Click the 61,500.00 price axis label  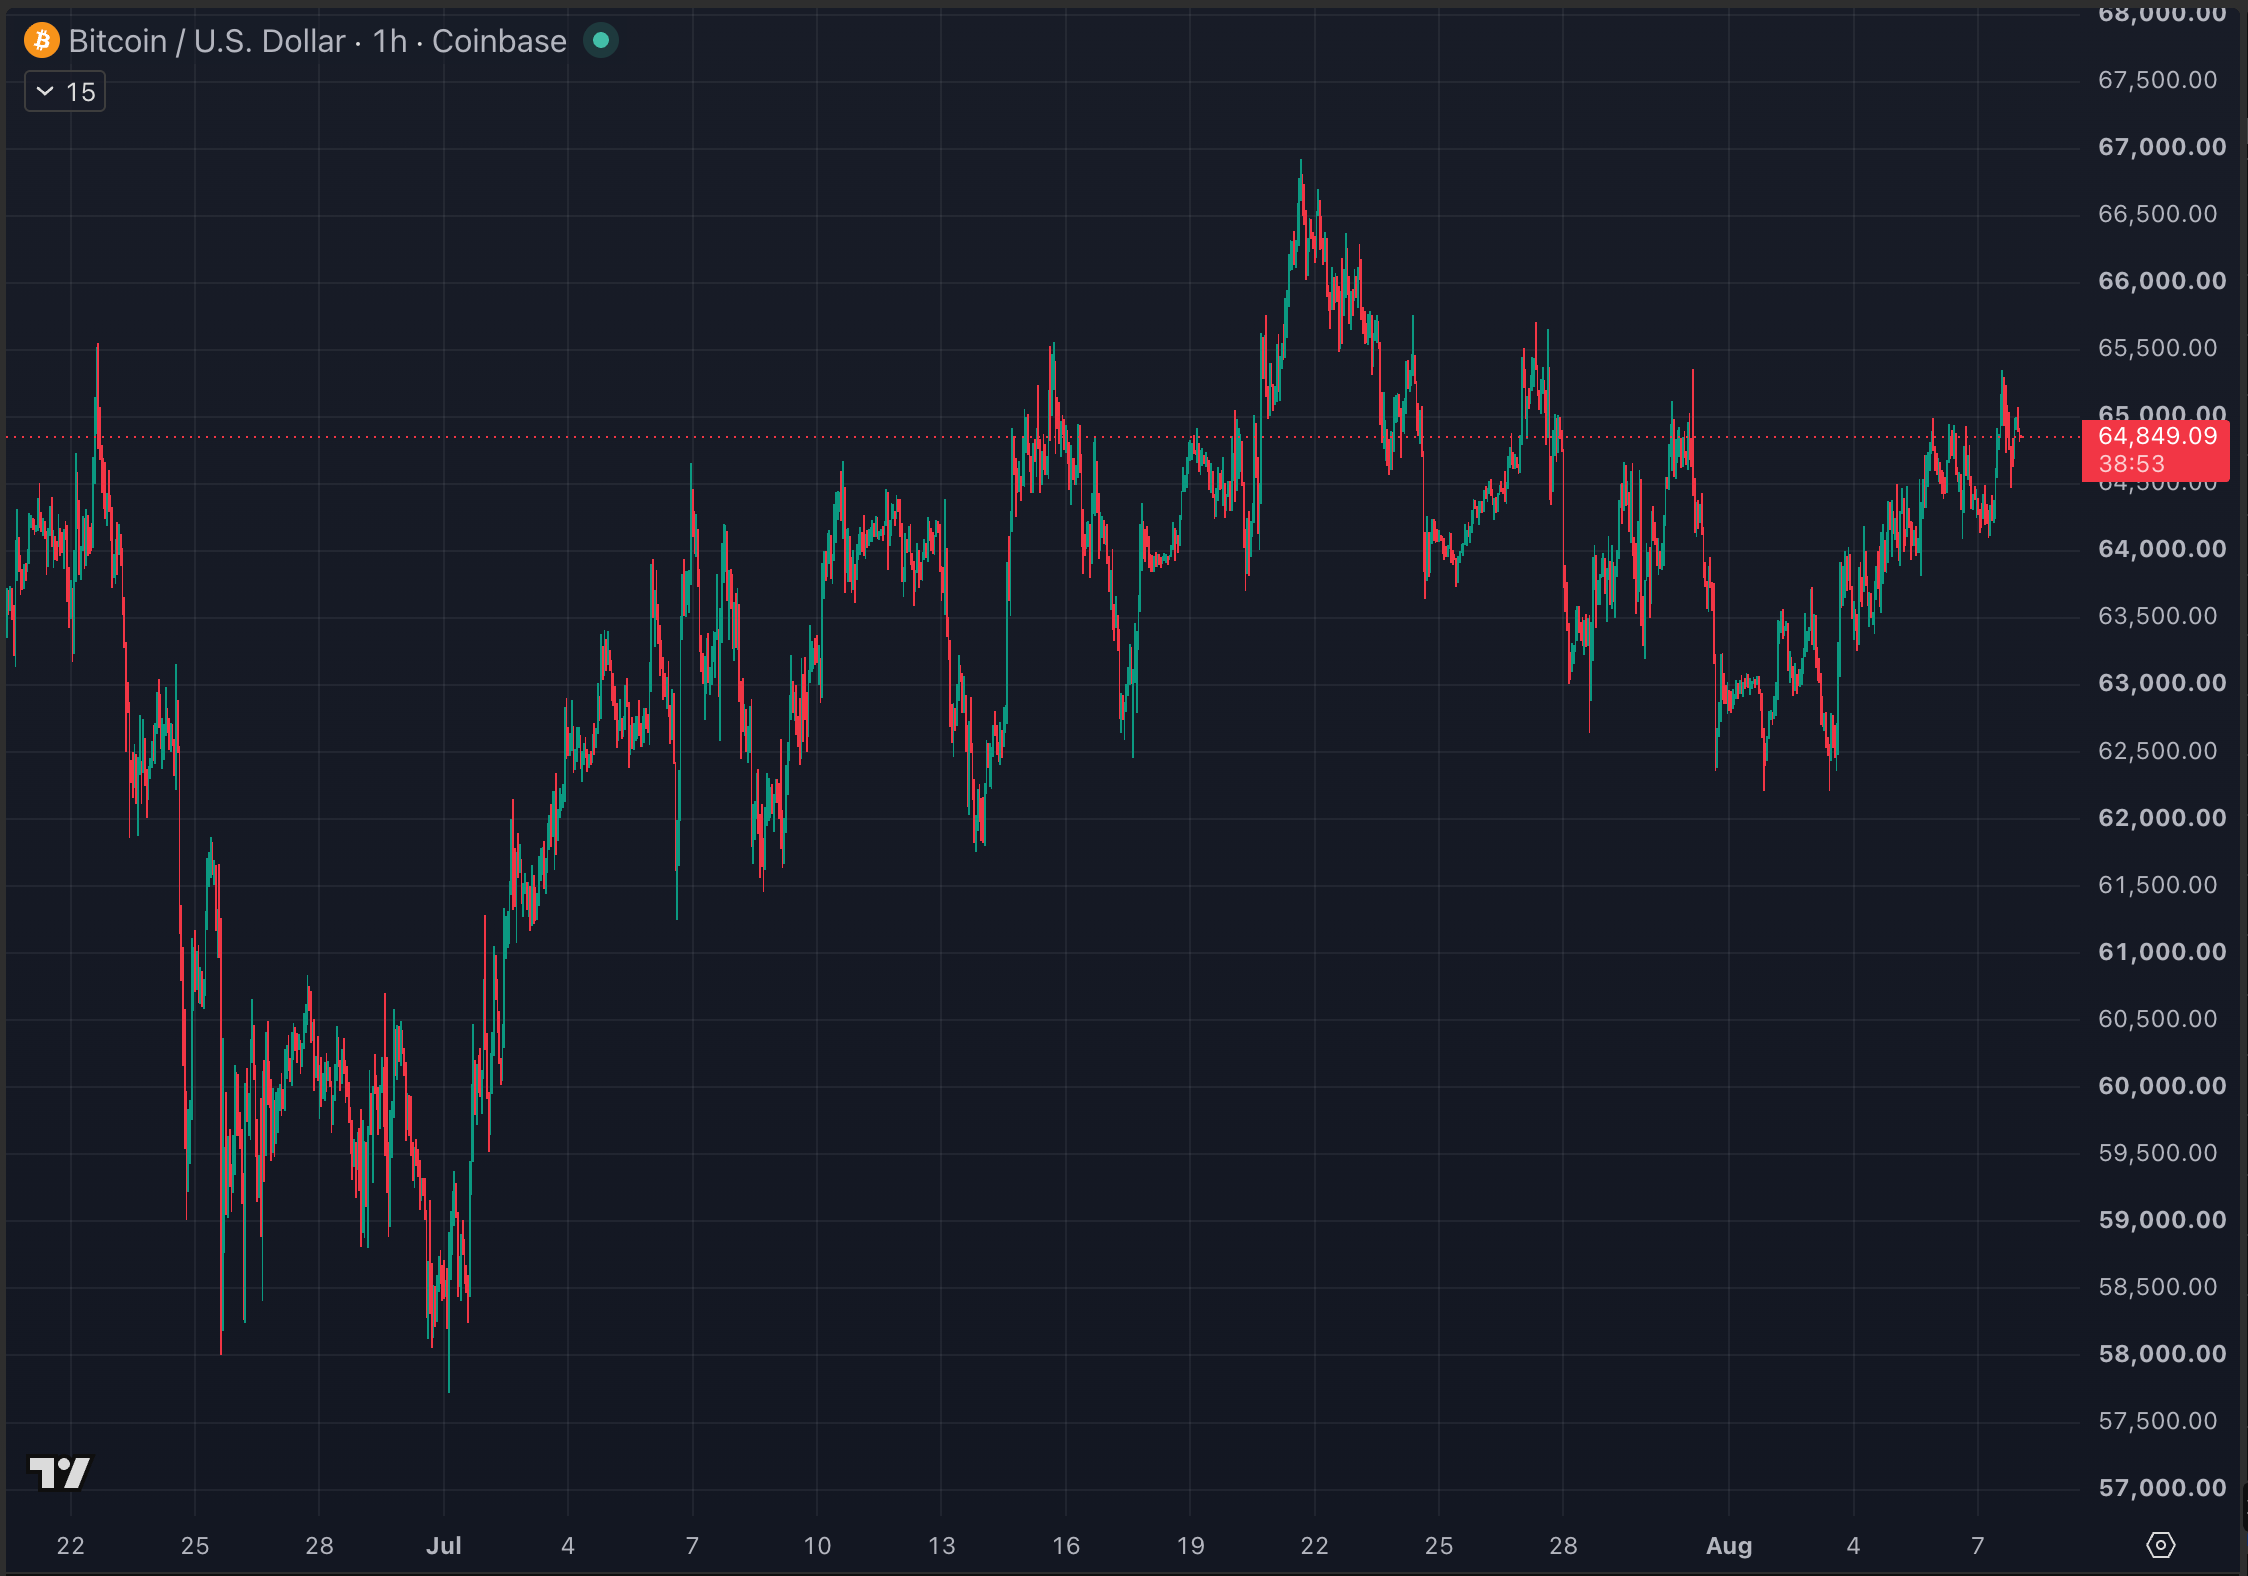pos(2157,885)
